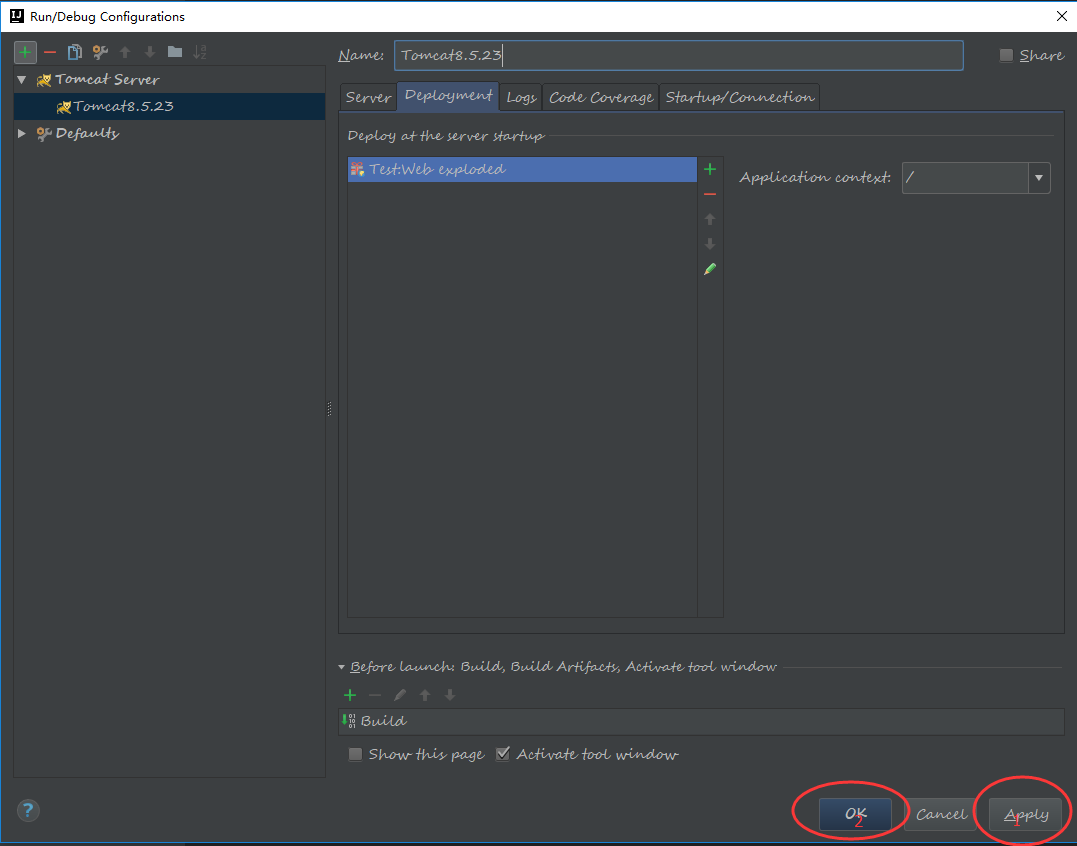Move configuration down in left toolbar

click(150, 52)
